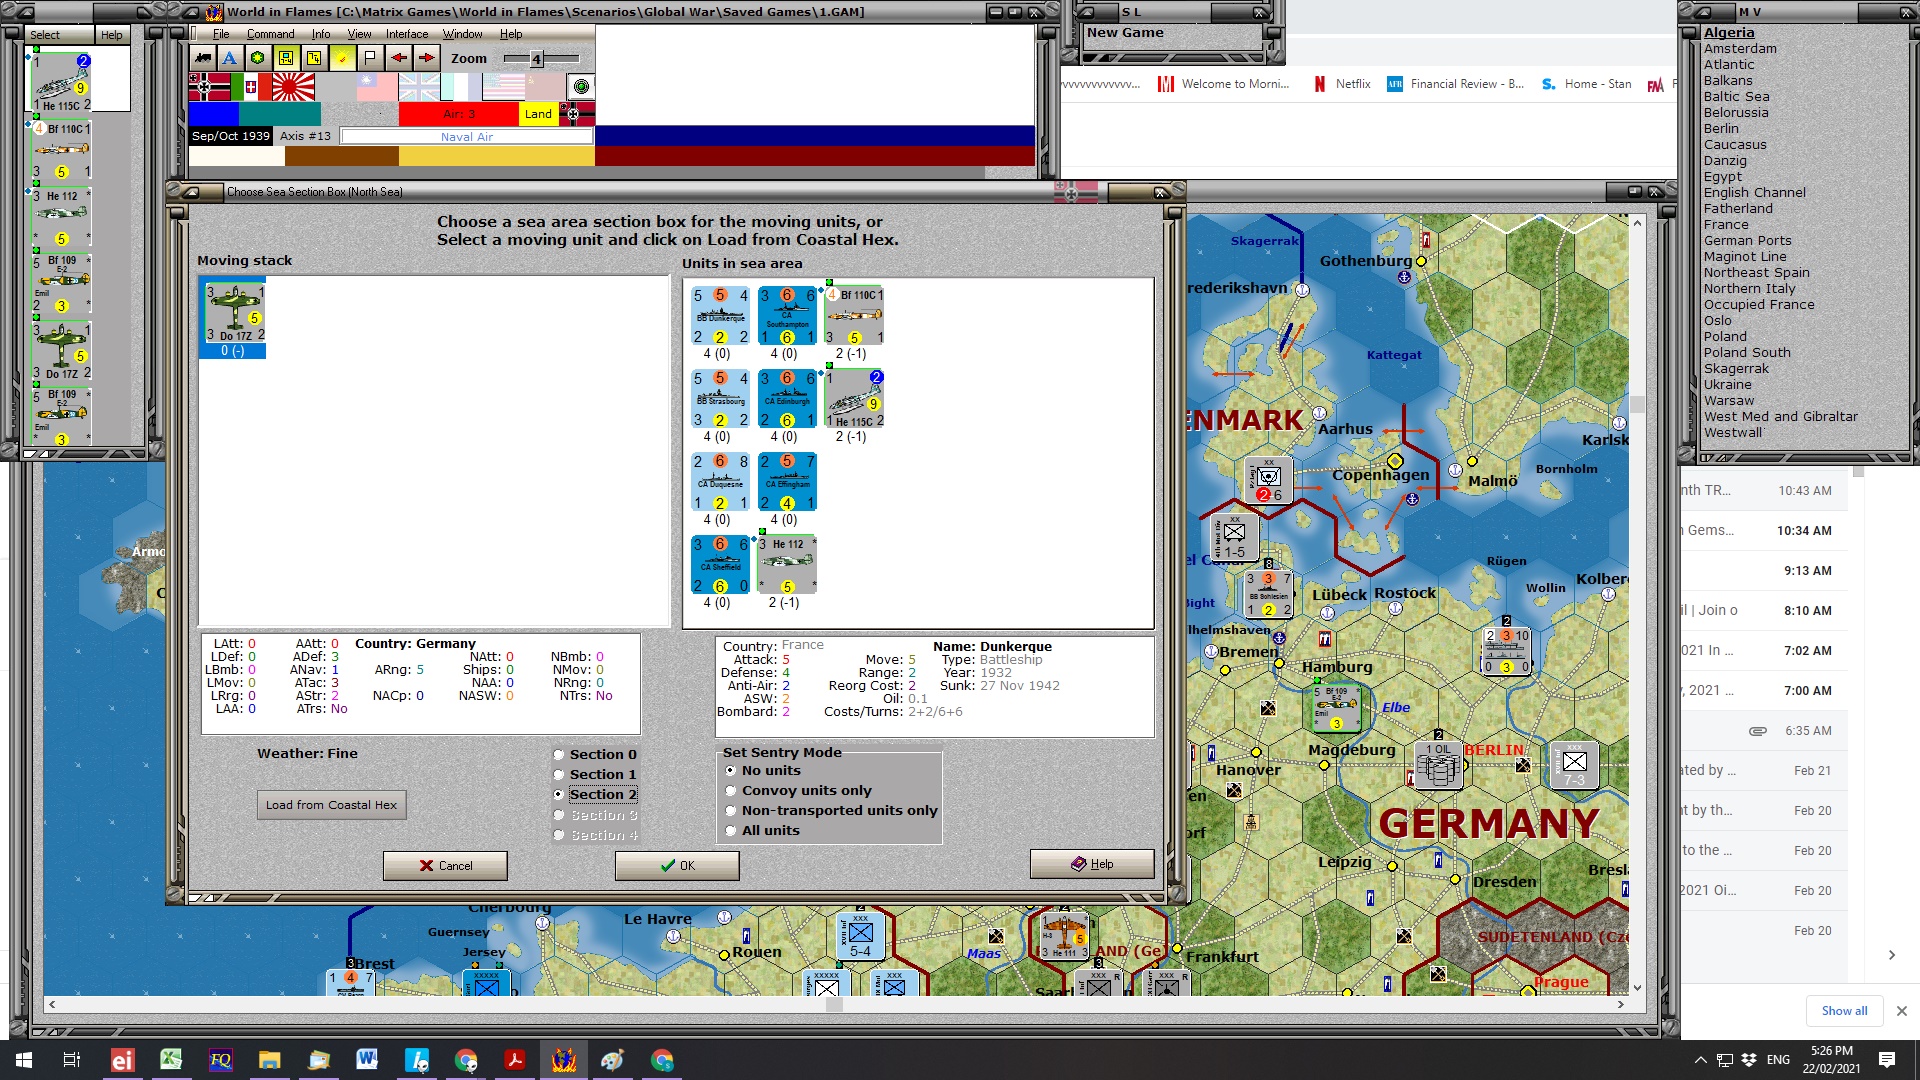Confirm the dialog with OK
This screenshot has height=1080, width=1920.
click(677, 865)
